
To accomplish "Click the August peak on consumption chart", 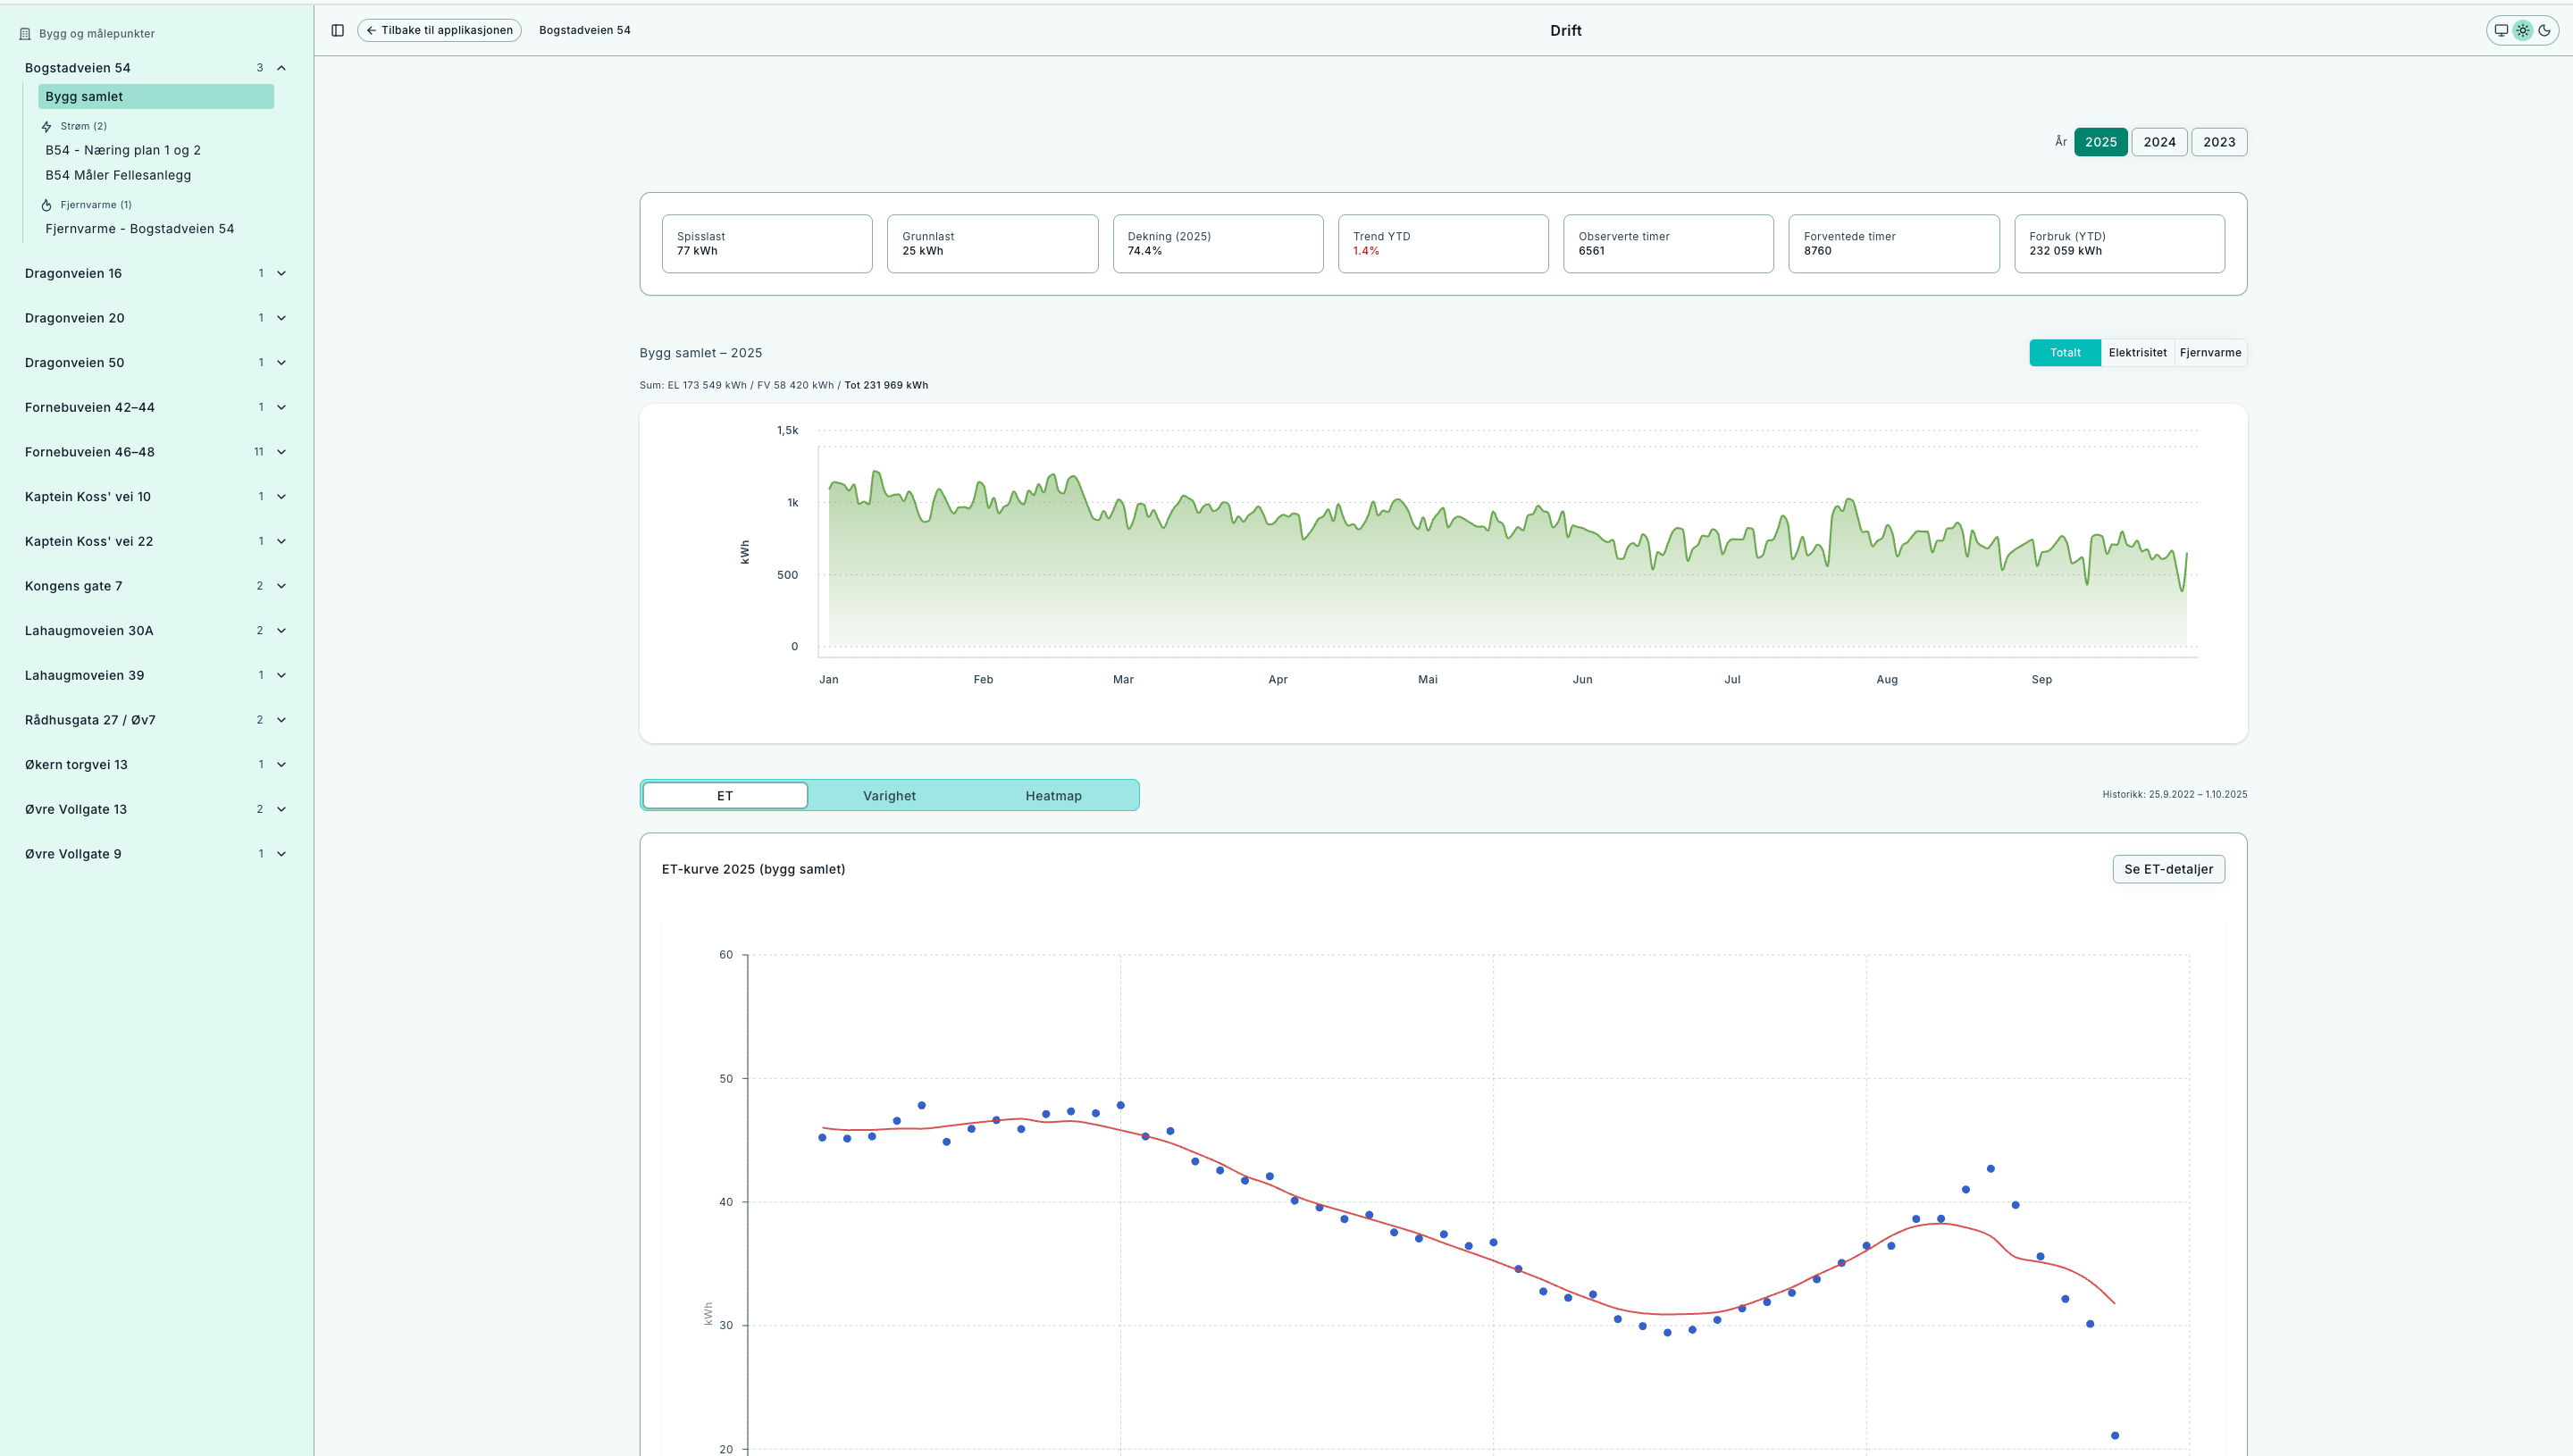I will [x=1849, y=500].
